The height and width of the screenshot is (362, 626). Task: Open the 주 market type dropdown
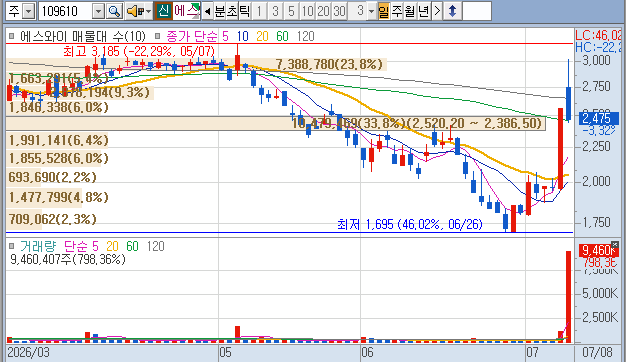click(x=29, y=11)
